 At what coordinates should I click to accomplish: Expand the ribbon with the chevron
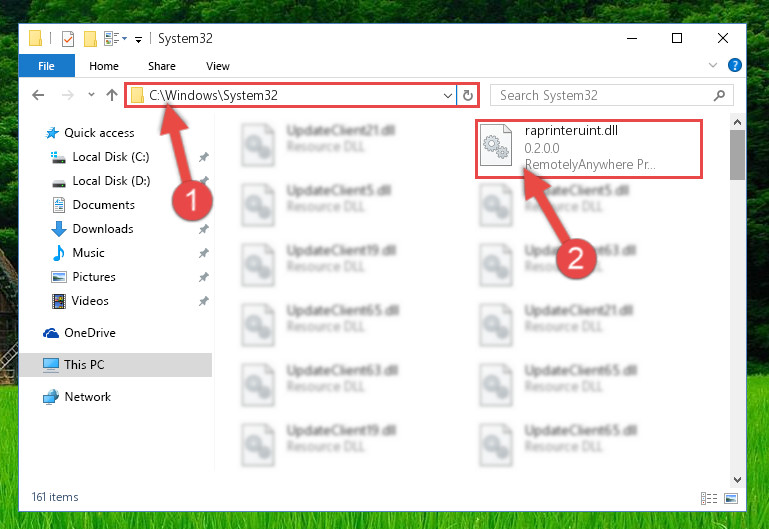pyautogui.click(x=713, y=65)
